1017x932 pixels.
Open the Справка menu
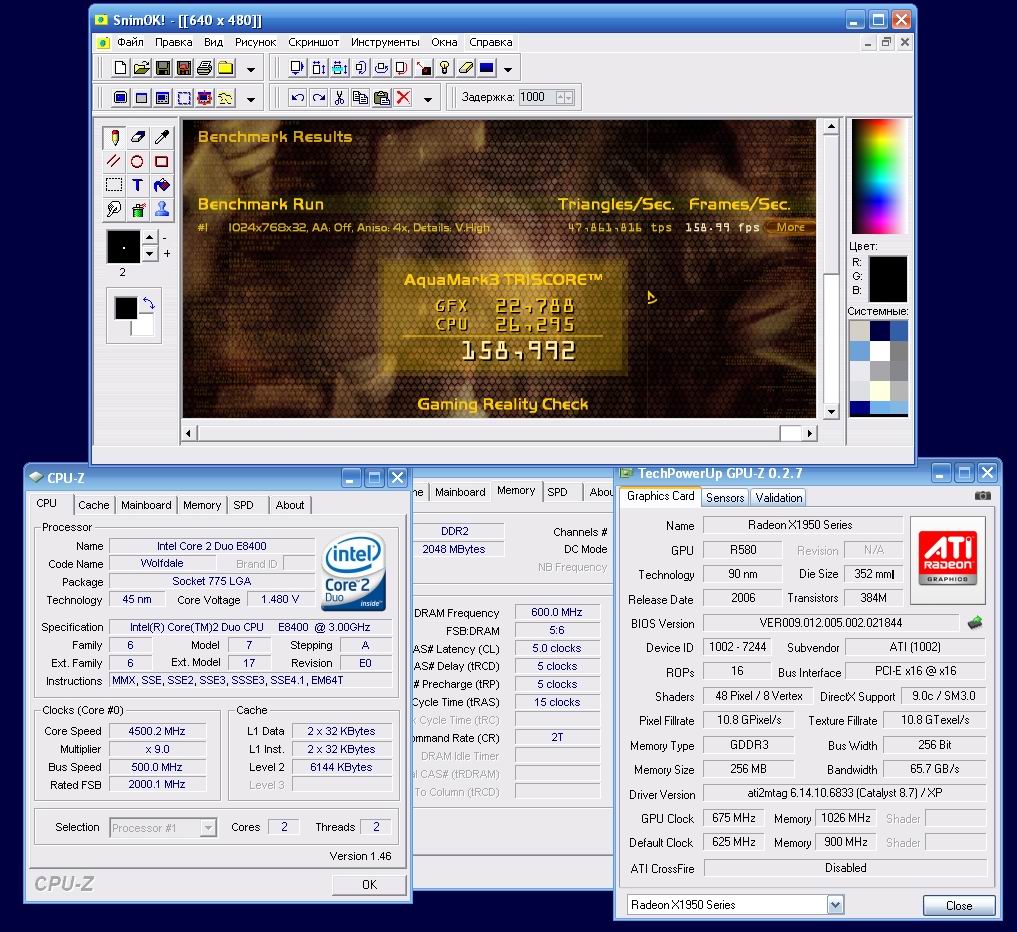coord(490,42)
